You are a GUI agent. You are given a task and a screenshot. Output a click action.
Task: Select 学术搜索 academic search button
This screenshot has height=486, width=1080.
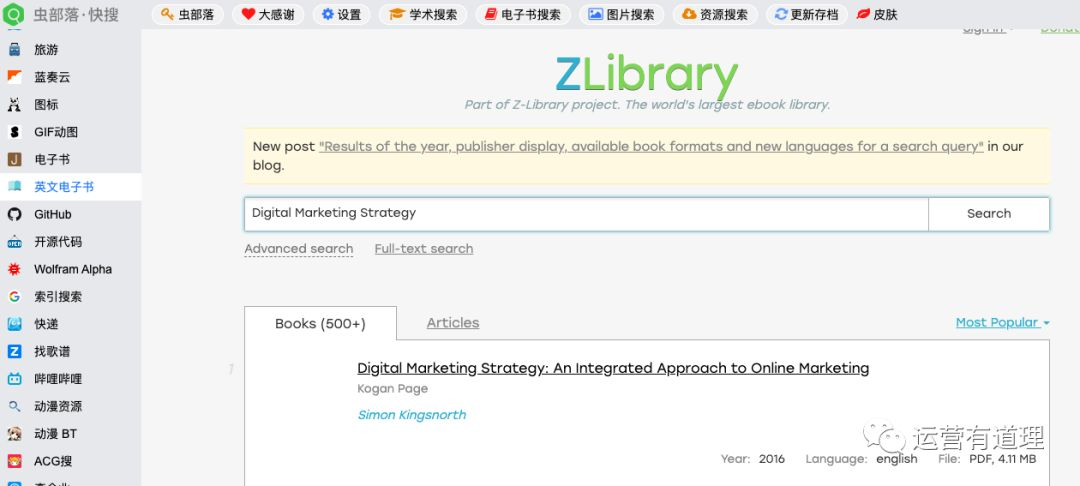pyautogui.click(x=423, y=14)
